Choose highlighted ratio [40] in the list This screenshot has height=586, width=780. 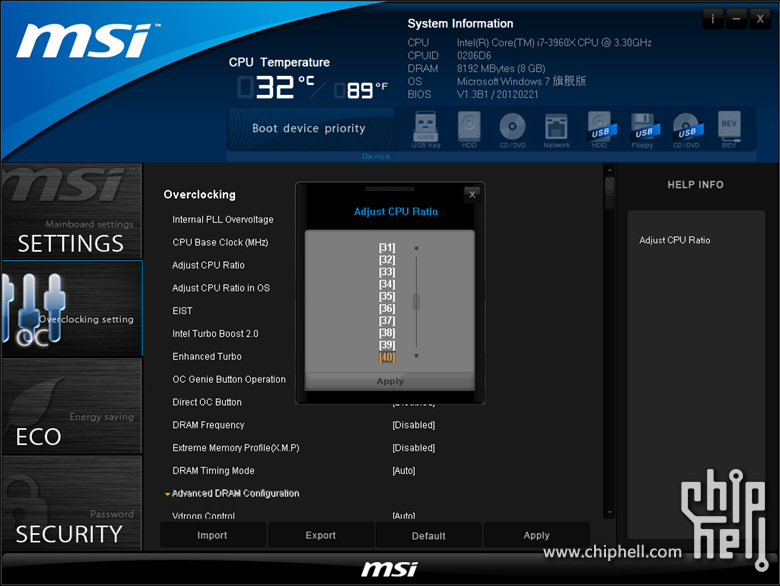[387, 357]
